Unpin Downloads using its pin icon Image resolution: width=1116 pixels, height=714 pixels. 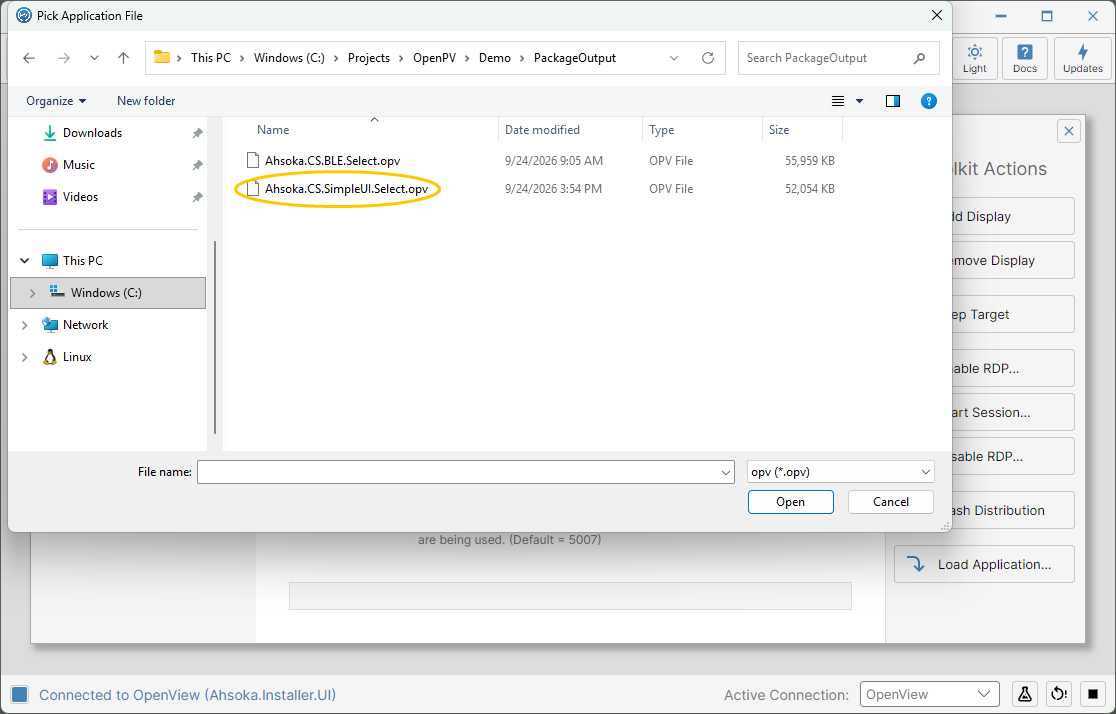pyautogui.click(x=197, y=133)
